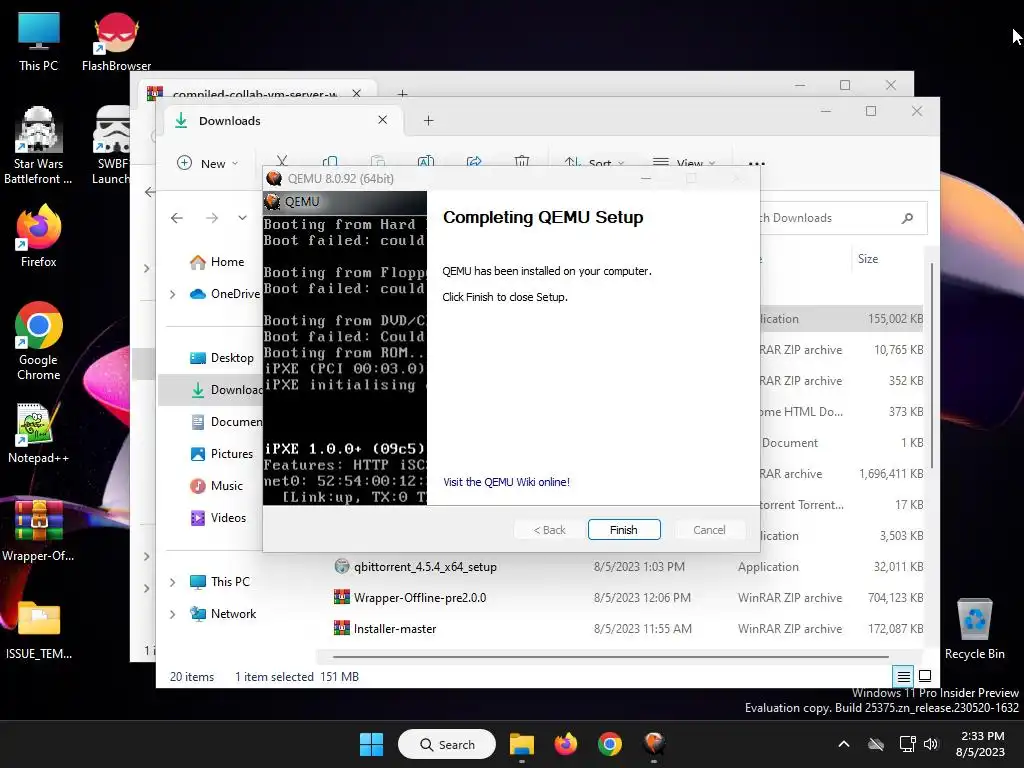1024x768 pixels.
Task: Click the New button in Downloads toolbar
Action: pyautogui.click(x=208, y=163)
